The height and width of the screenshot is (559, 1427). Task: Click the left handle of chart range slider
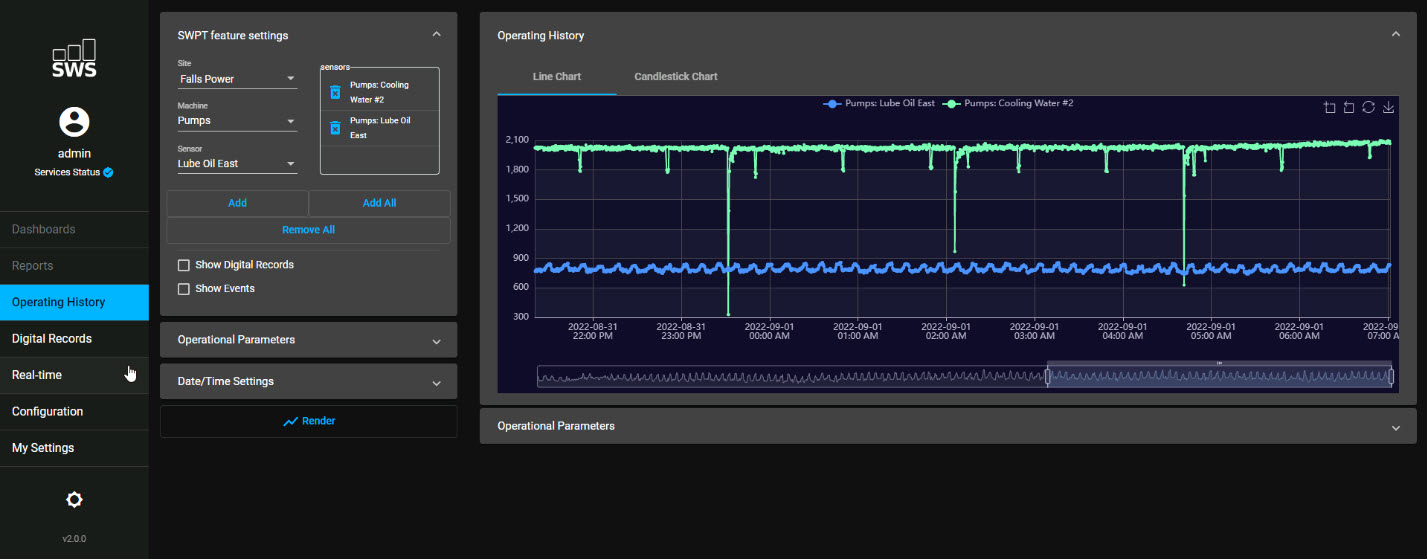coord(1048,376)
